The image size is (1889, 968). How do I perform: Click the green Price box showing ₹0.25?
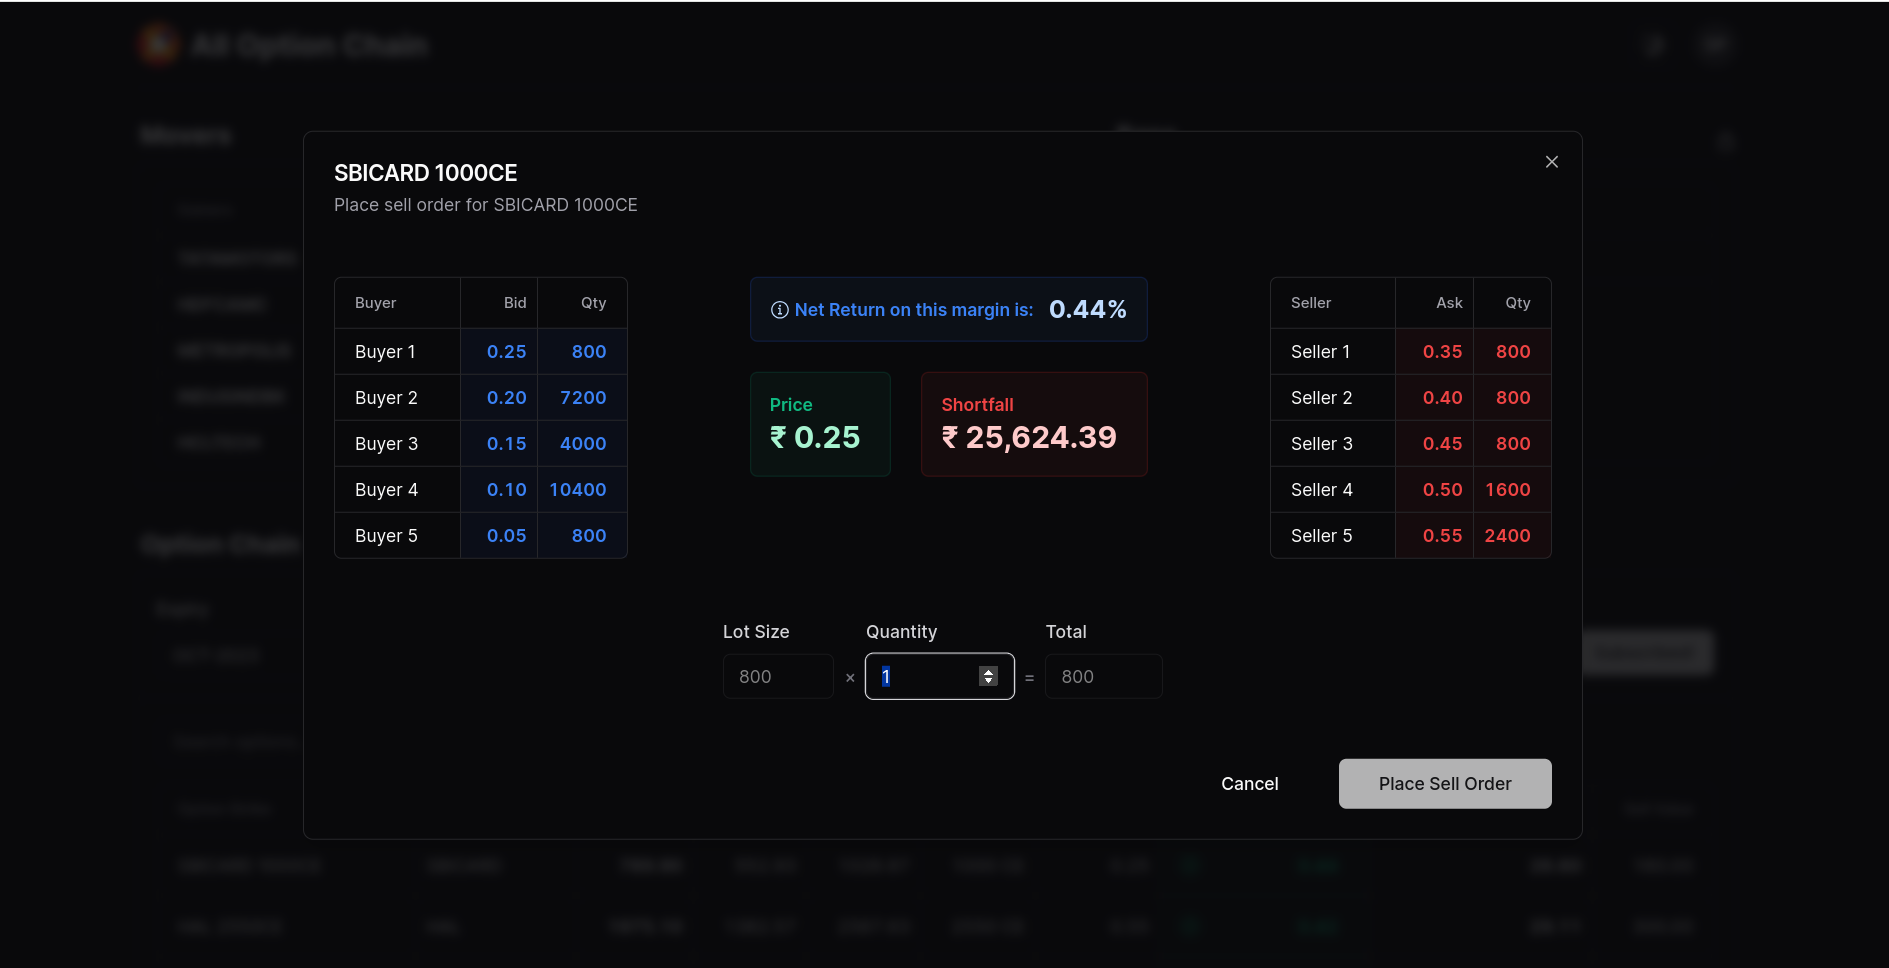click(x=819, y=424)
